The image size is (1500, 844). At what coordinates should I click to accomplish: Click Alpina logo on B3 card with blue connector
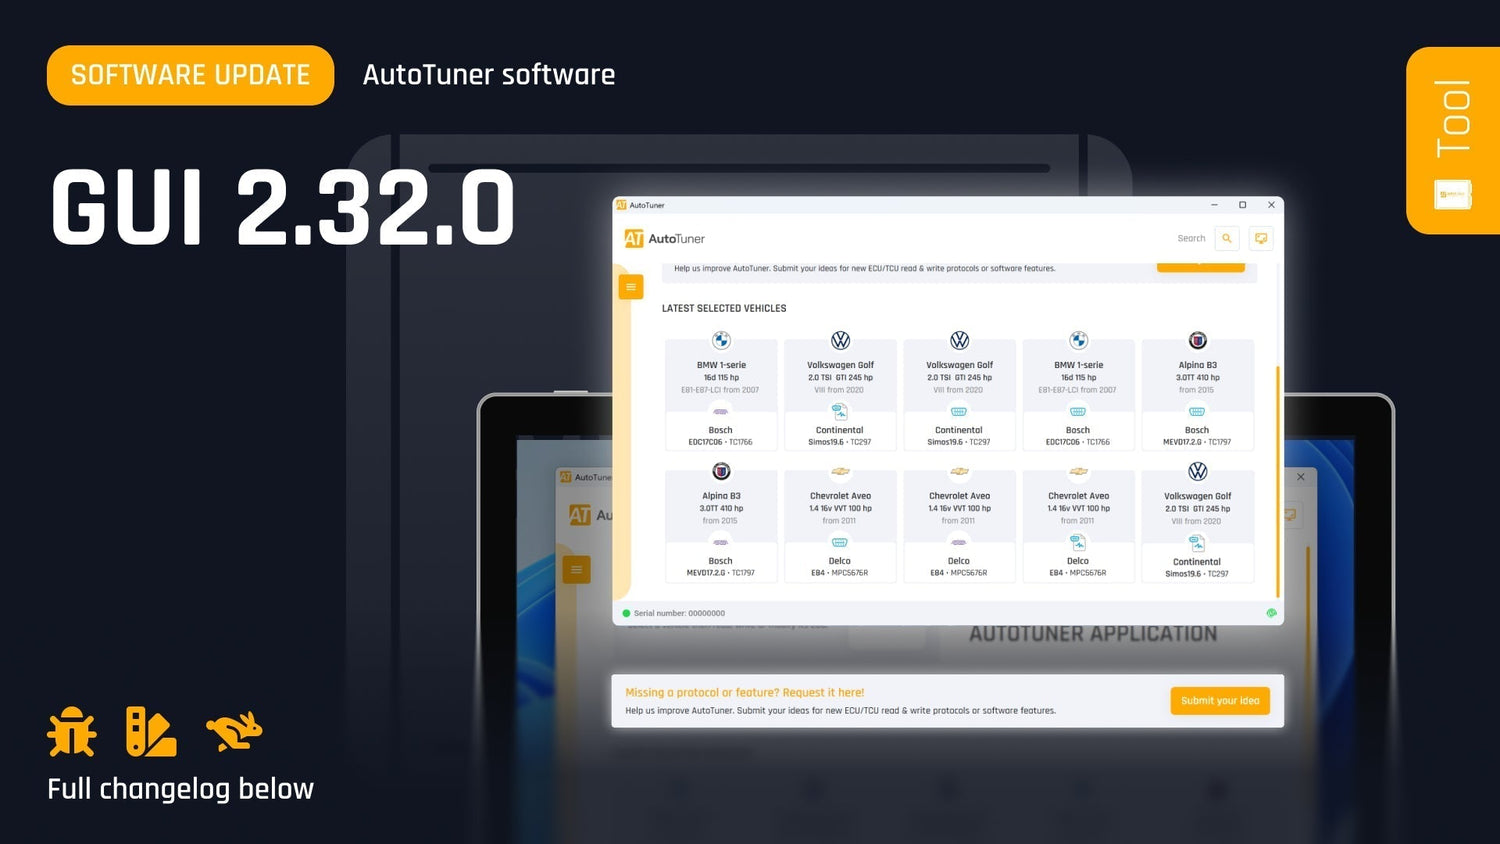click(x=1197, y=340)
